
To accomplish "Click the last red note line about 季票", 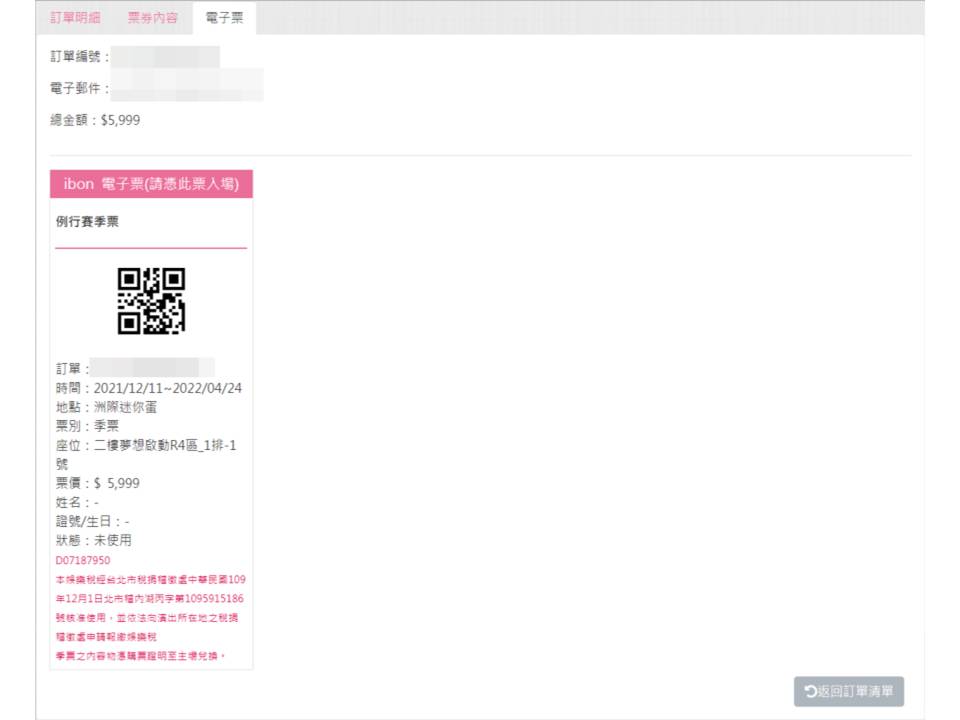I will [141, 656].
